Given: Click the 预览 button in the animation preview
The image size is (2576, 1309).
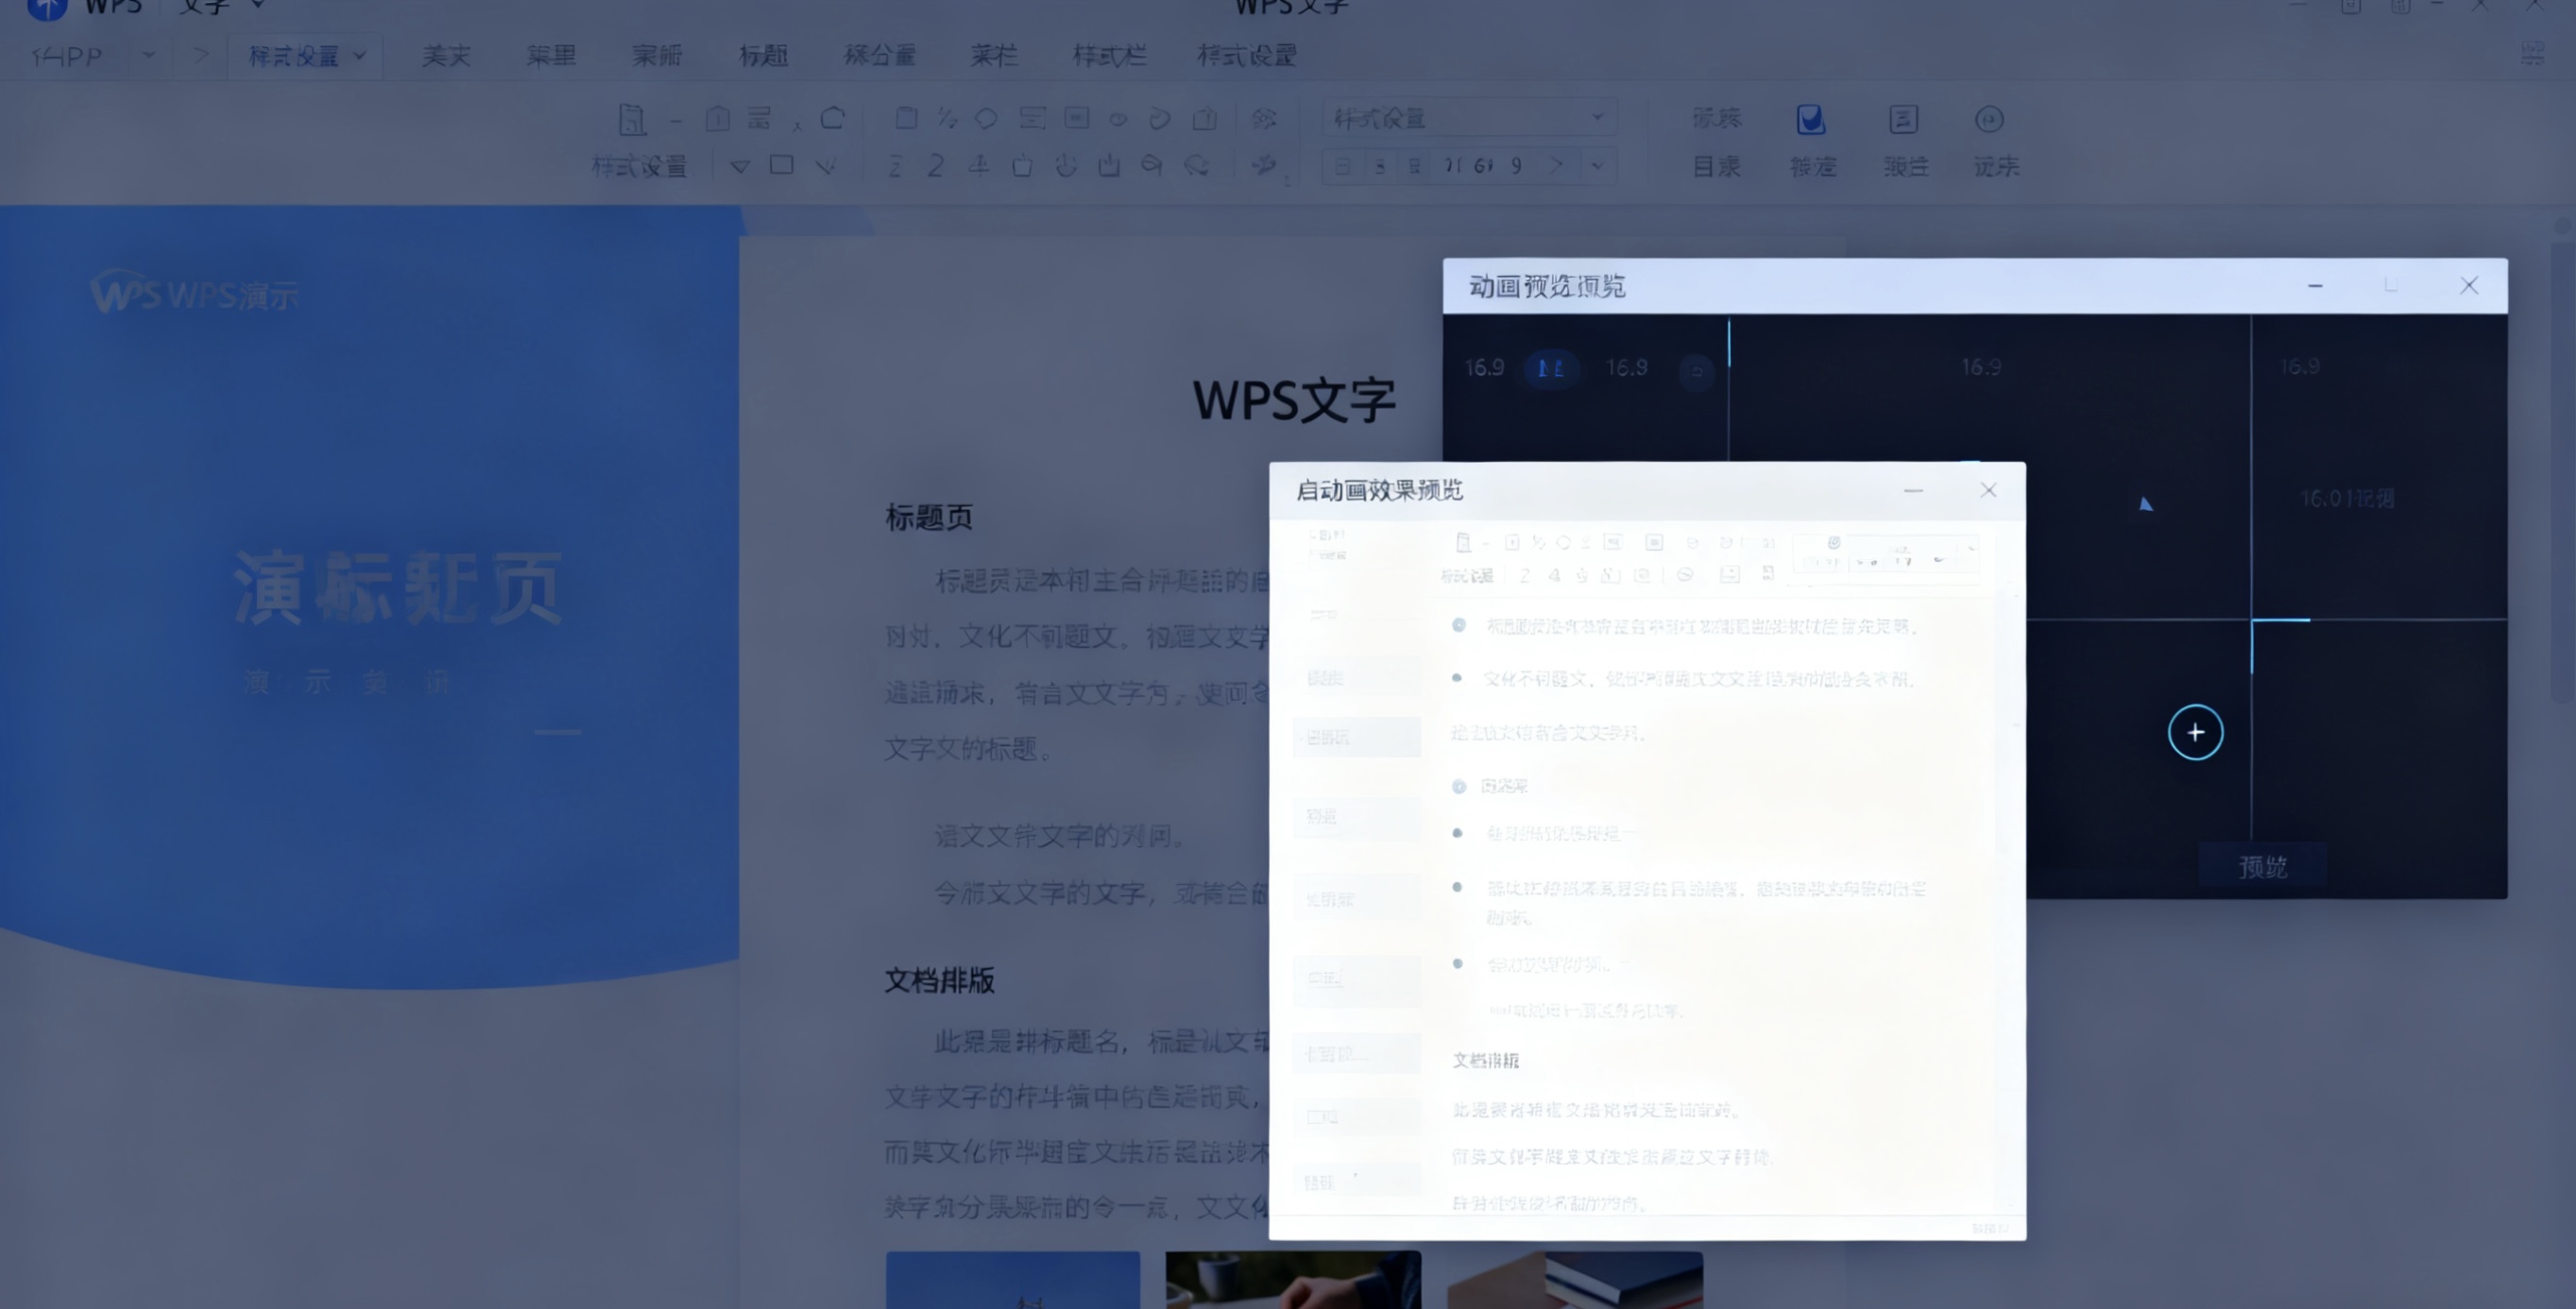Looking at the screenshot, I should tap(2266, 865).
